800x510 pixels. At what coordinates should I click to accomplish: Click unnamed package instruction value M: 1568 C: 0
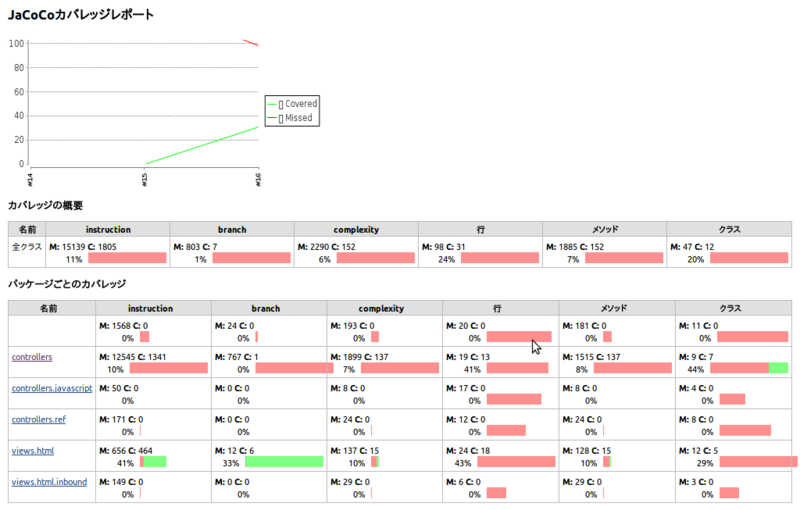click(123, 325)
